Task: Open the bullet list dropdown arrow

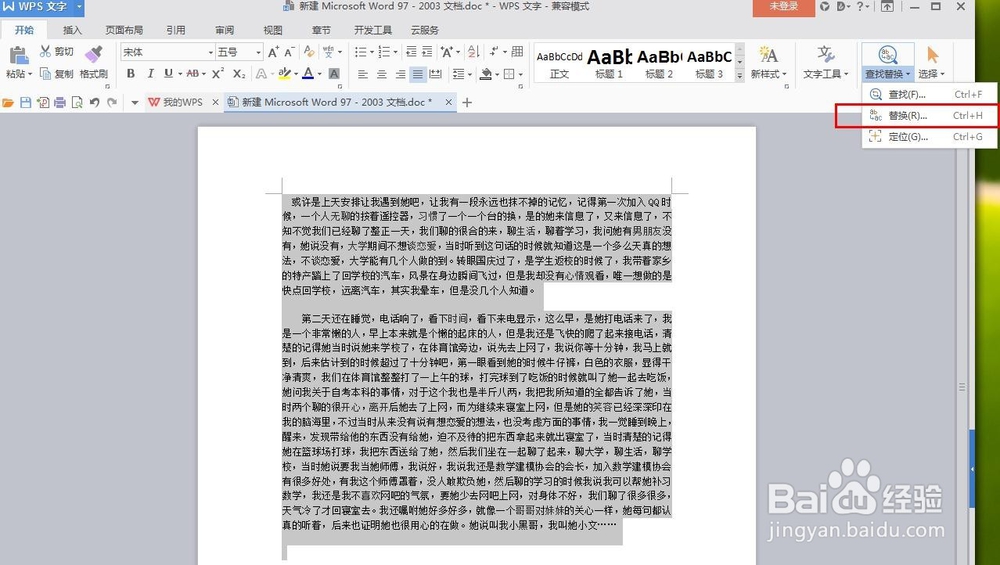Action: tap(372, 52)
